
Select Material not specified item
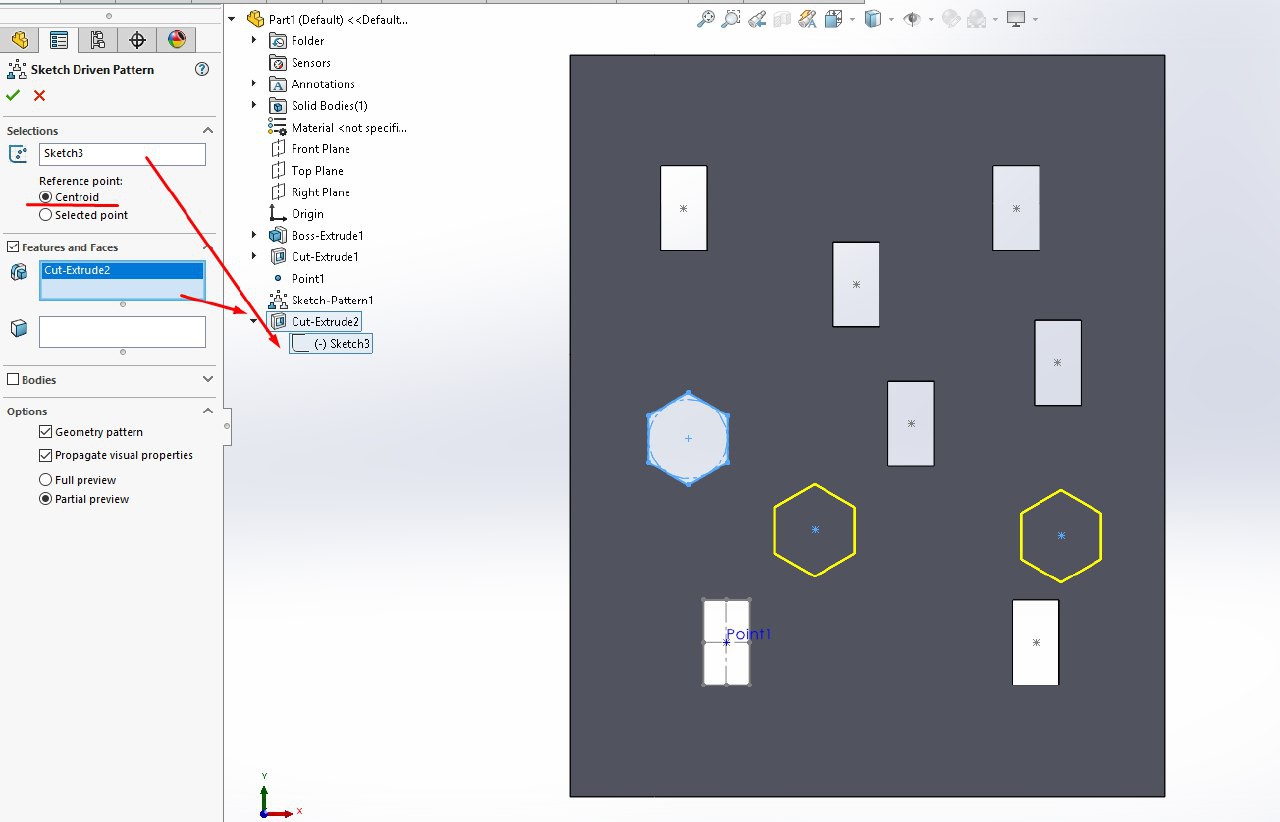click(349, 128)
